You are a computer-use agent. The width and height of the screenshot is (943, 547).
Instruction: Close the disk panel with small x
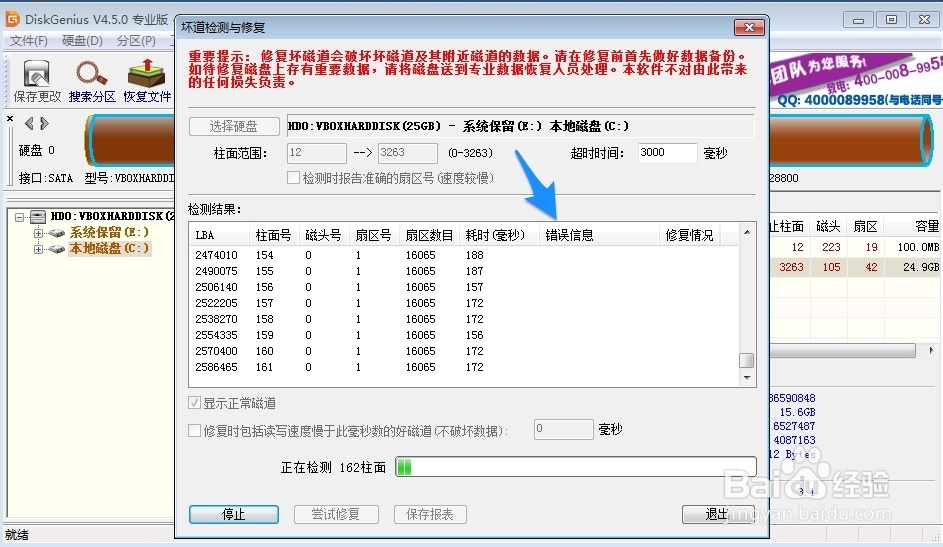(10, 118)
